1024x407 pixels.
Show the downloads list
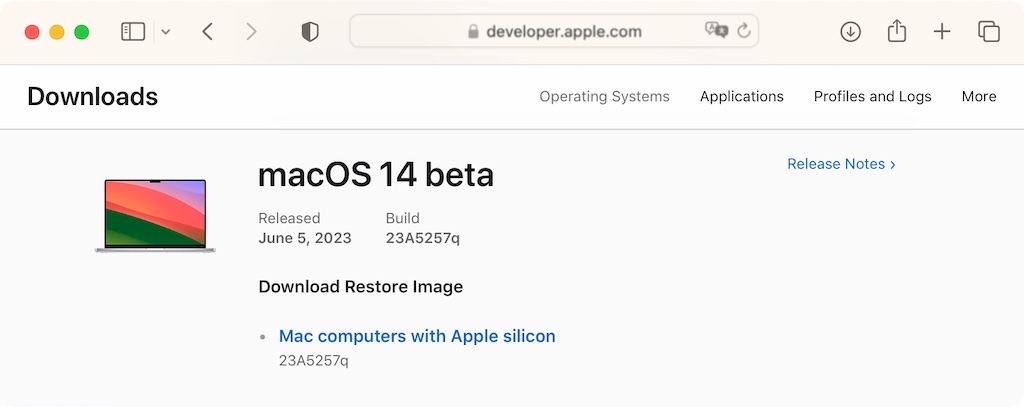coord(850,31)
